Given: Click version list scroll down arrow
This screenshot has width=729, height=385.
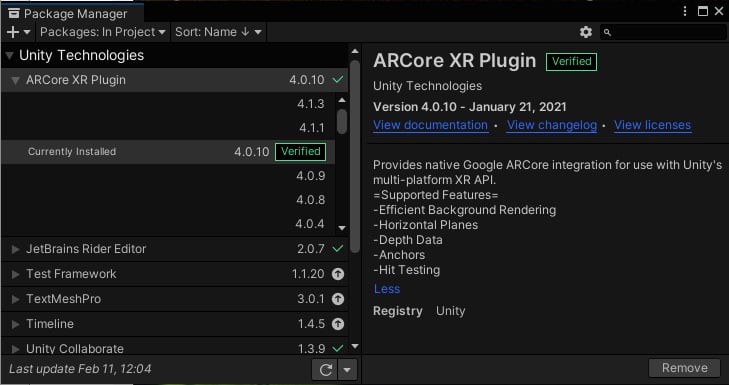Looking at the screenshot, I should 342,228.
